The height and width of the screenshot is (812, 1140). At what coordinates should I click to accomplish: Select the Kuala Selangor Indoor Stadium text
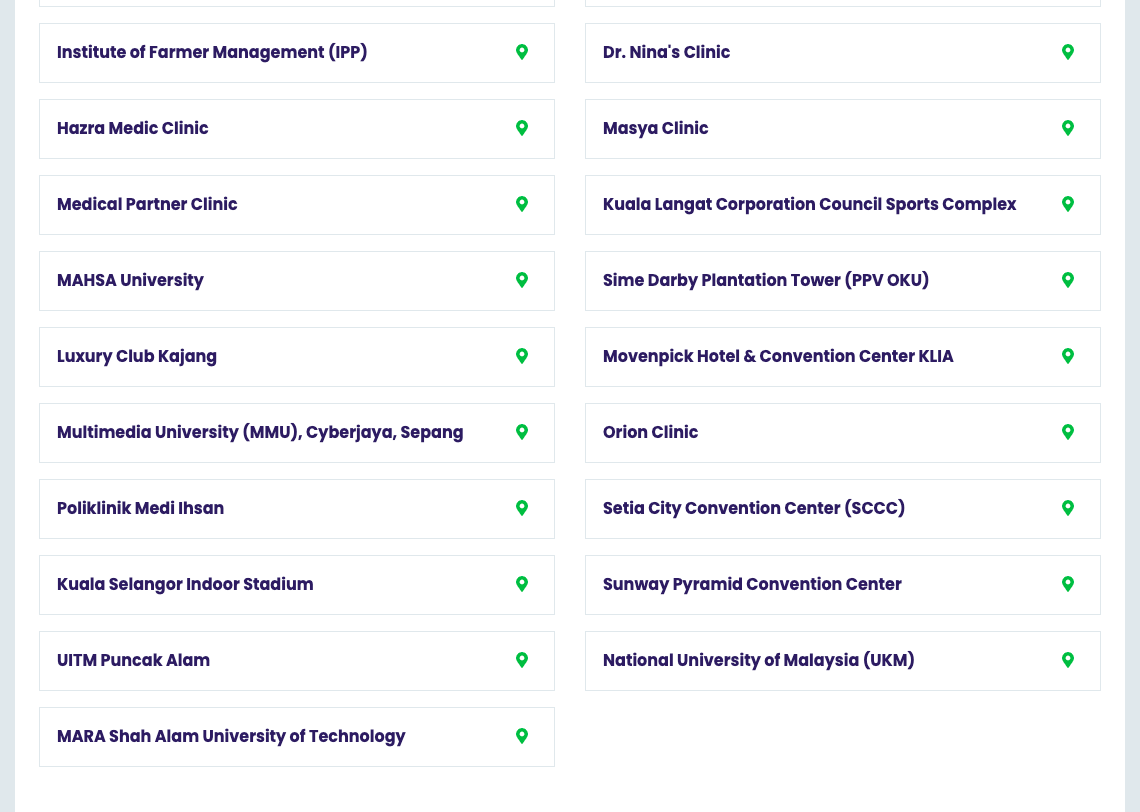(x=185, y=584)
